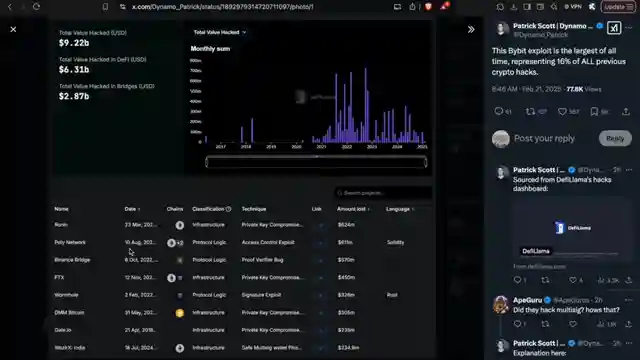Like ApeGuru's multisig tweet
The height and width of the screenshot is (360, 640).
(573, 324)
